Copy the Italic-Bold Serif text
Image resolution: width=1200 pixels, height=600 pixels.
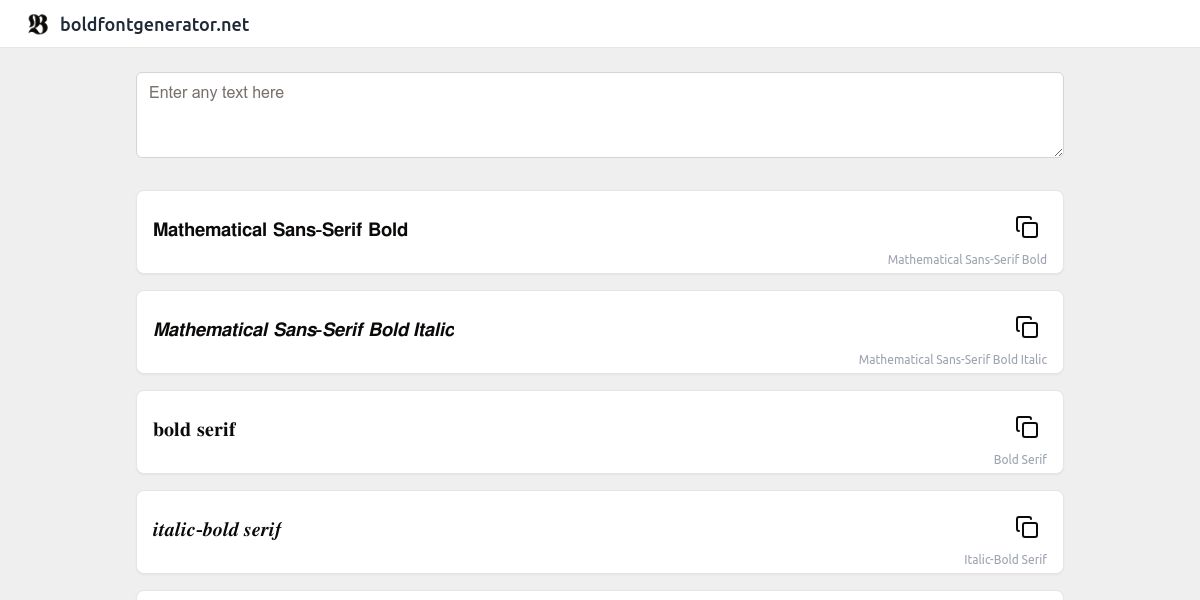tap(1027, 527)
